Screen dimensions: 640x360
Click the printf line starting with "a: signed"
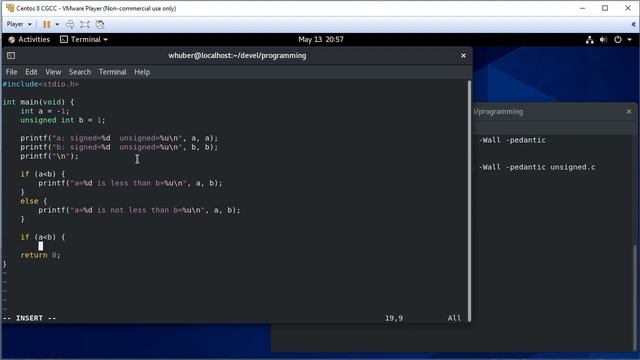[119, 138]
